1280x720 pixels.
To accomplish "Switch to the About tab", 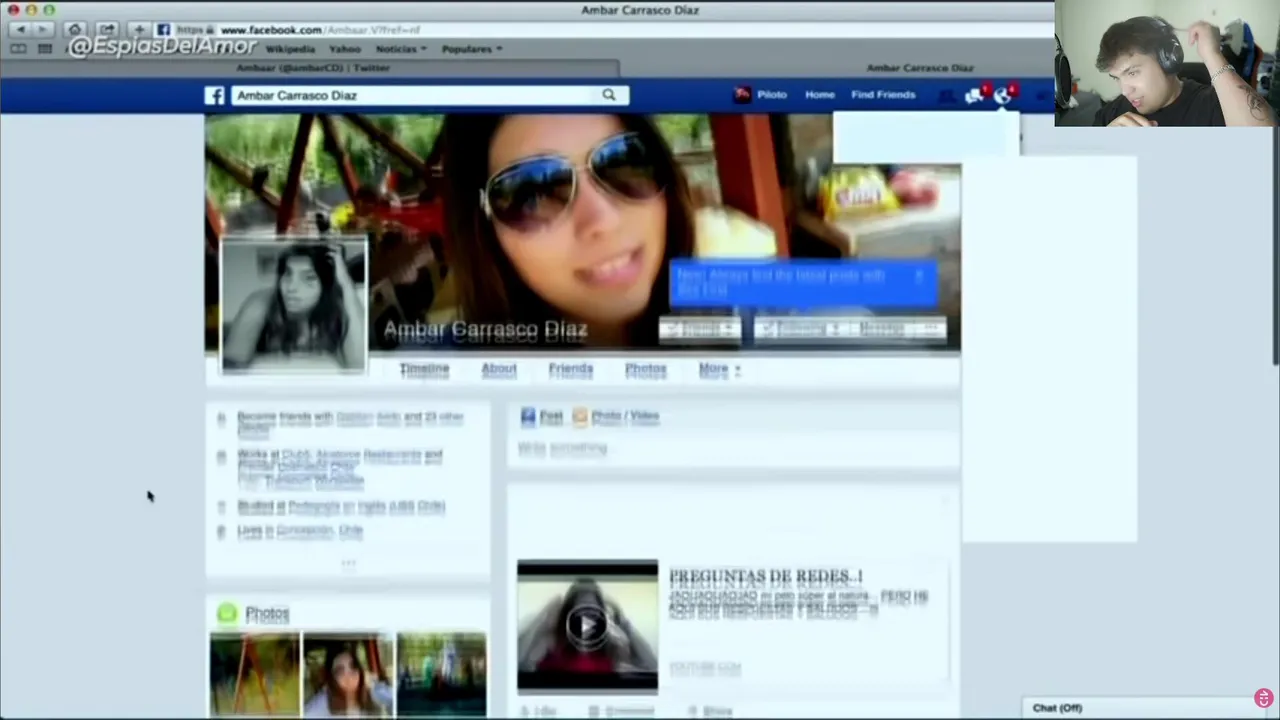I will (x=499, y=369).
